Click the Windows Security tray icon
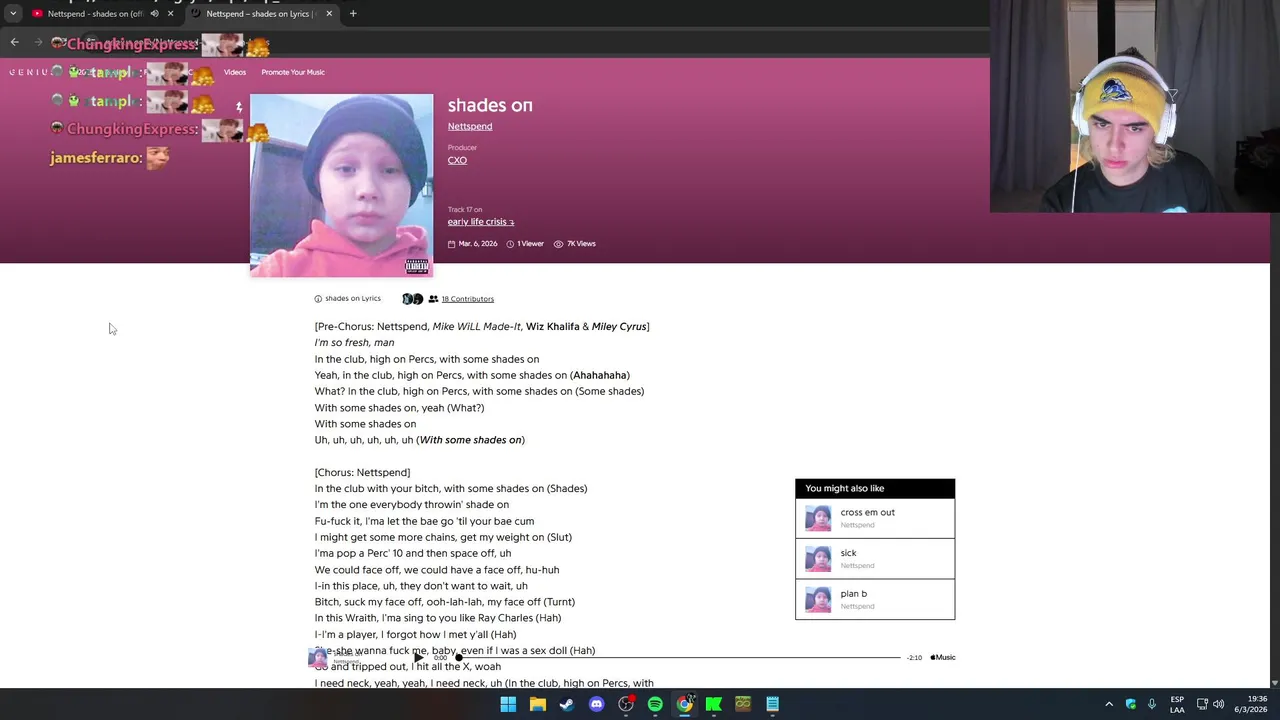This screenshot has width=1280, height=720. pyautogui.click(x=1131, y=704)
